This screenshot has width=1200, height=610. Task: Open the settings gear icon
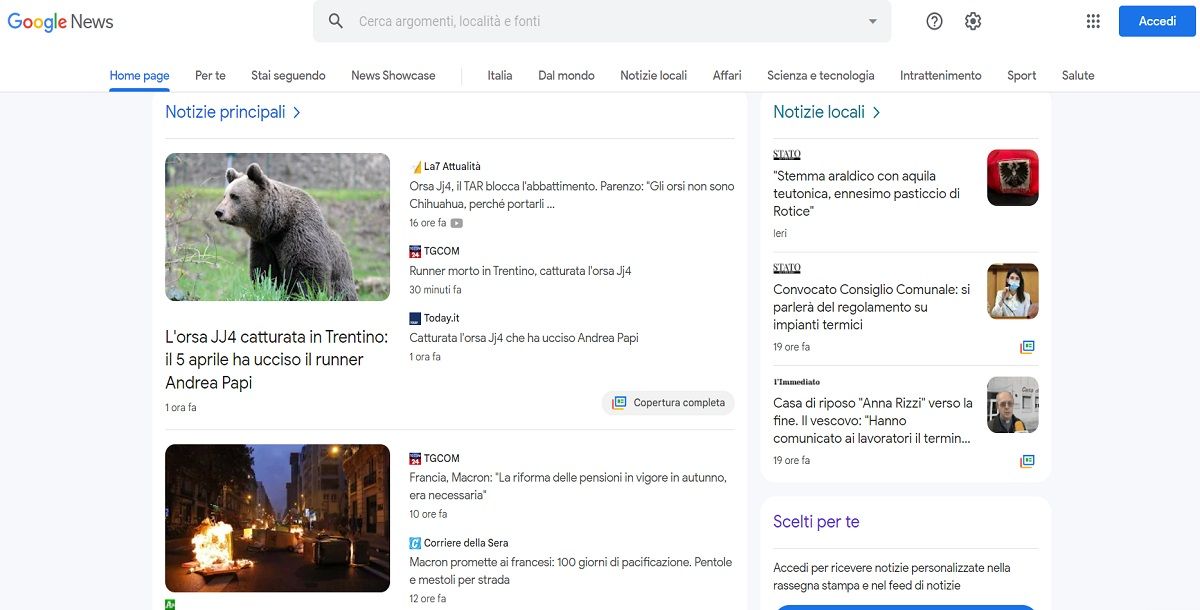(973, 21)
